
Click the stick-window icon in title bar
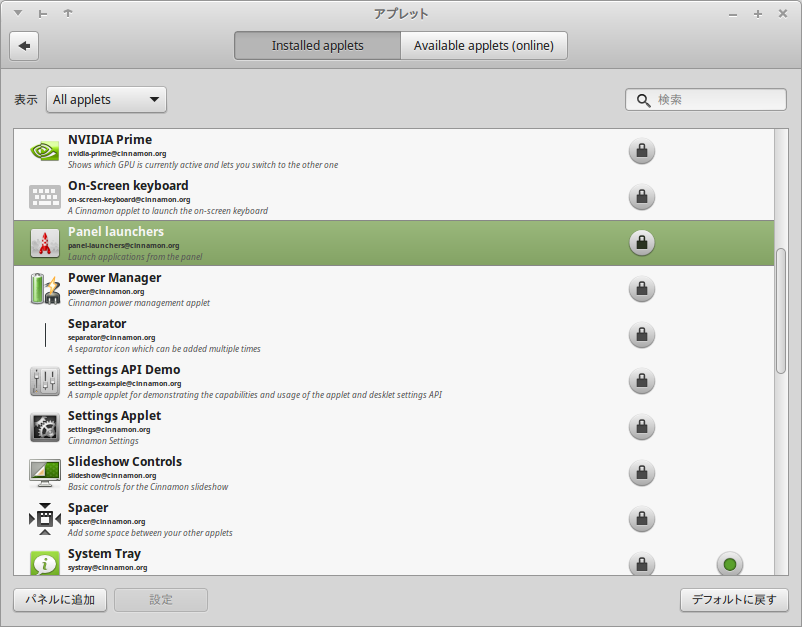coord(43,14)
